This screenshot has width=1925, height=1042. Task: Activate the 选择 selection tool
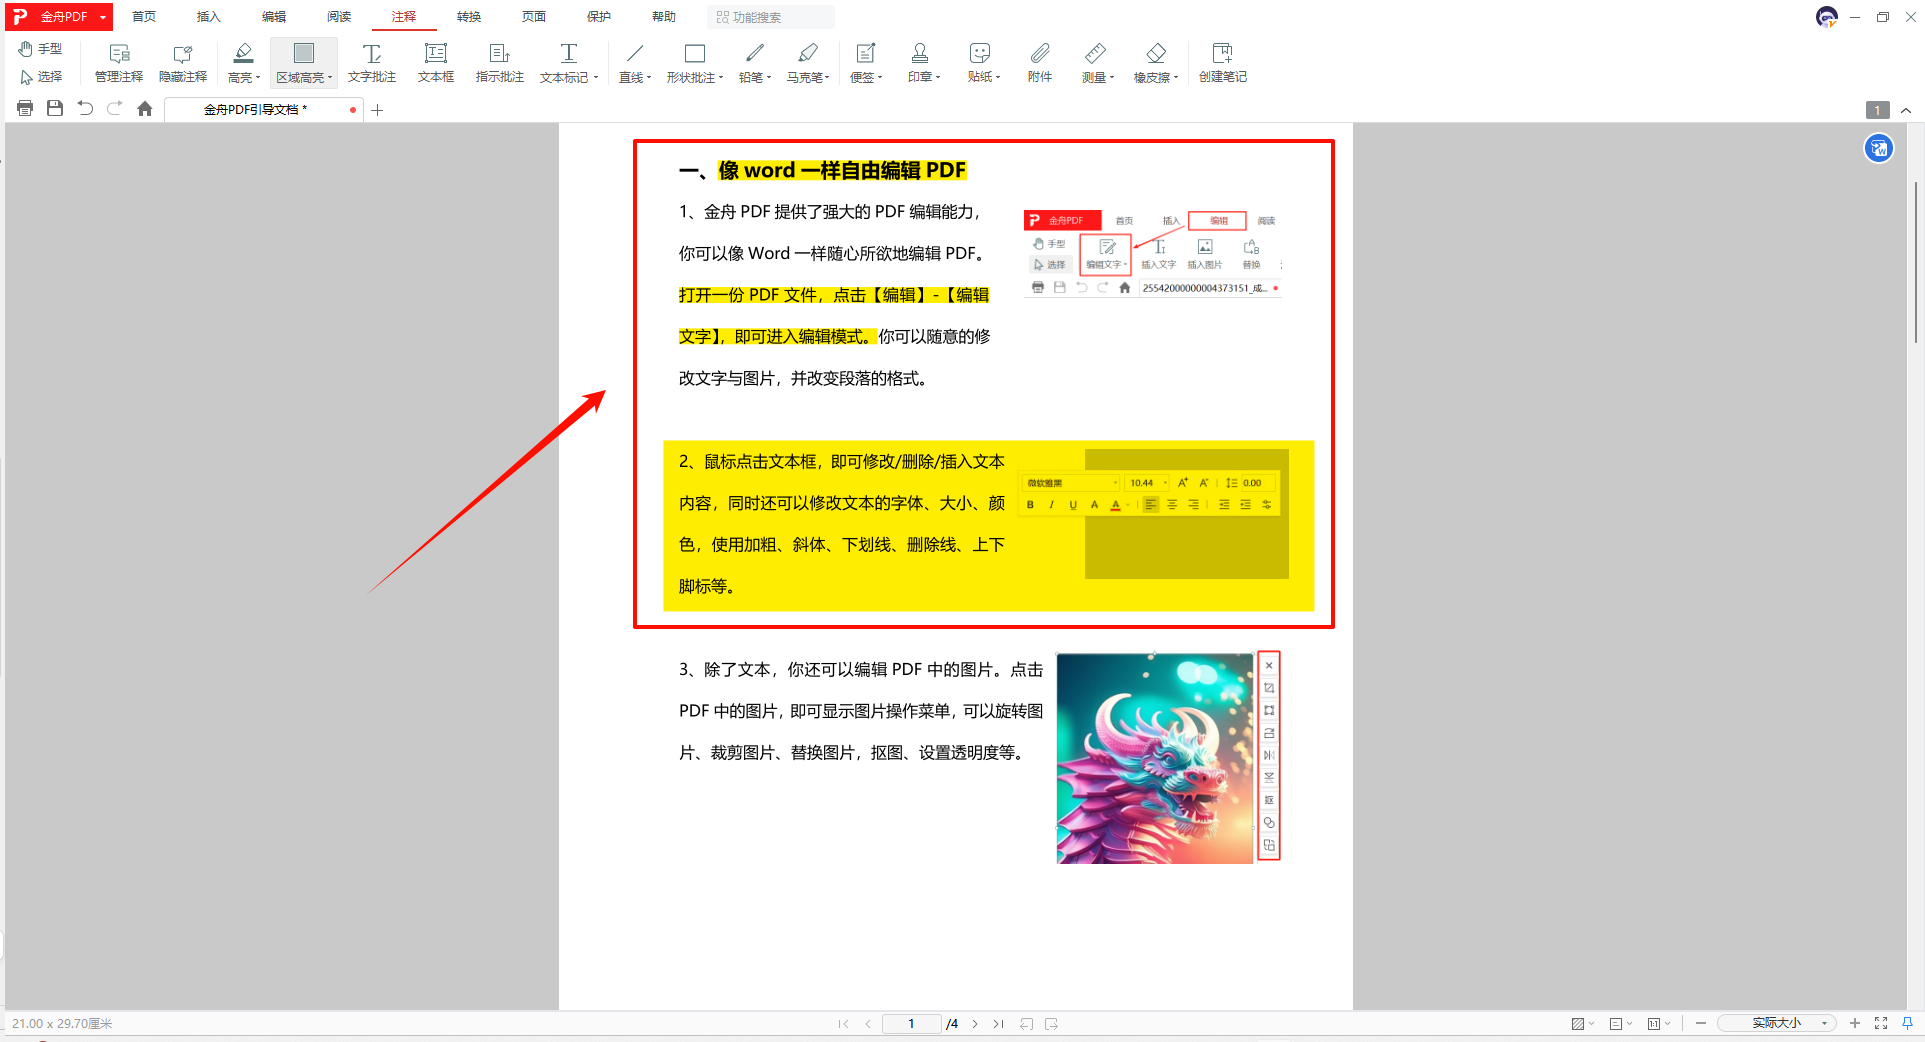tap(40, 77)
